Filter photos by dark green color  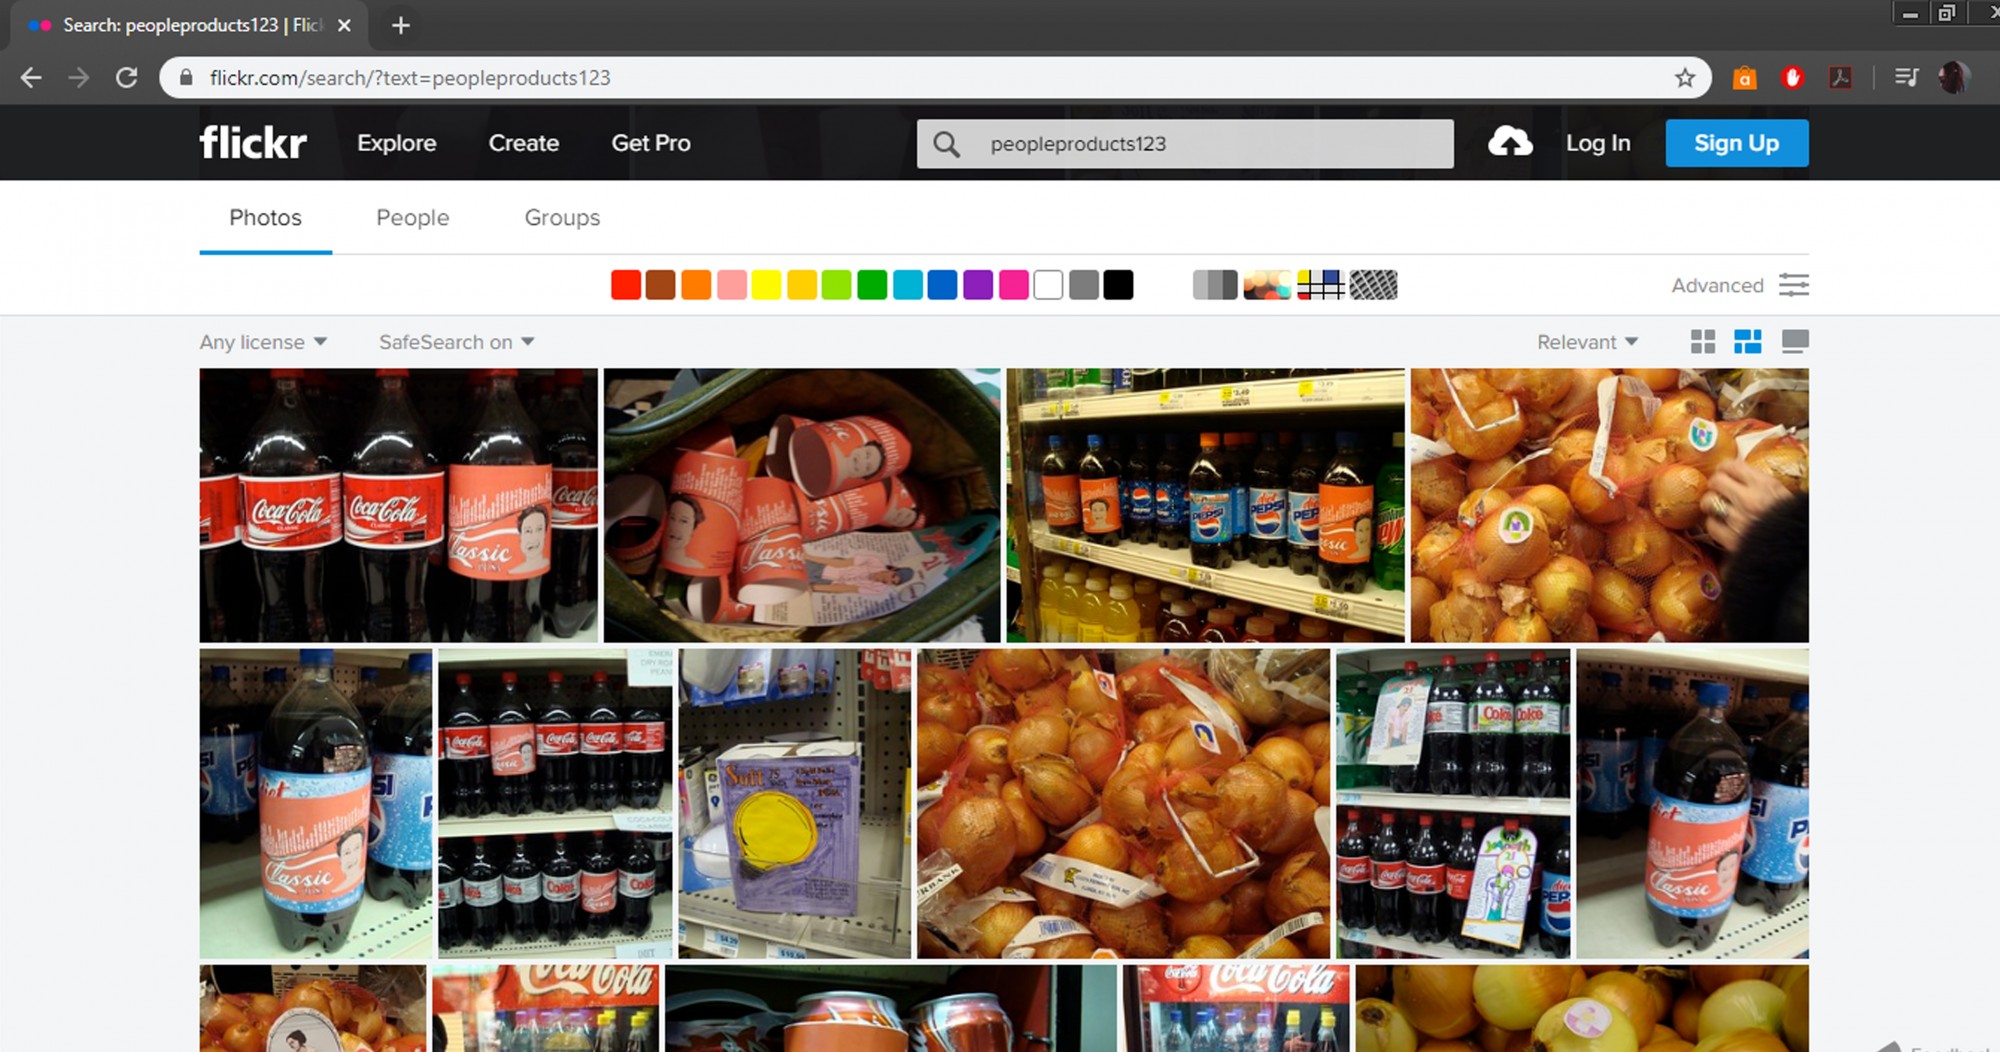point(872,285)
